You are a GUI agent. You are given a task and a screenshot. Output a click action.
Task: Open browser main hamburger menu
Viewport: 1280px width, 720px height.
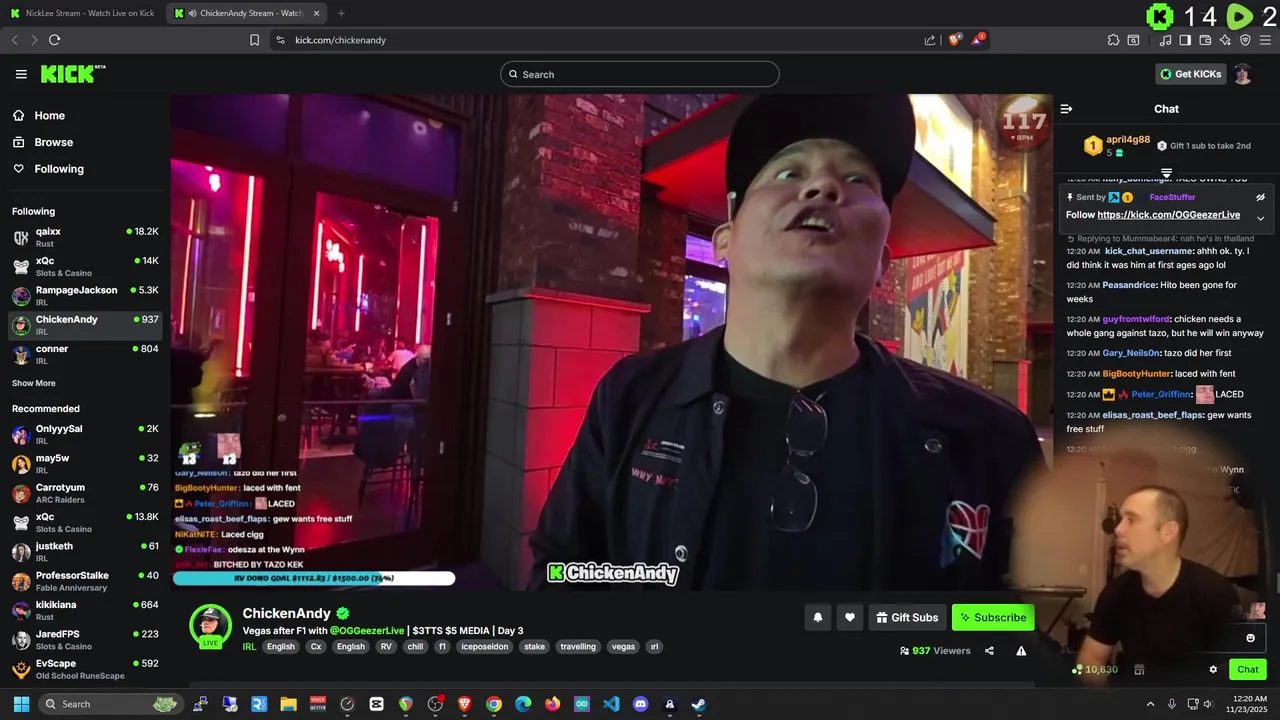point(1266,40)
